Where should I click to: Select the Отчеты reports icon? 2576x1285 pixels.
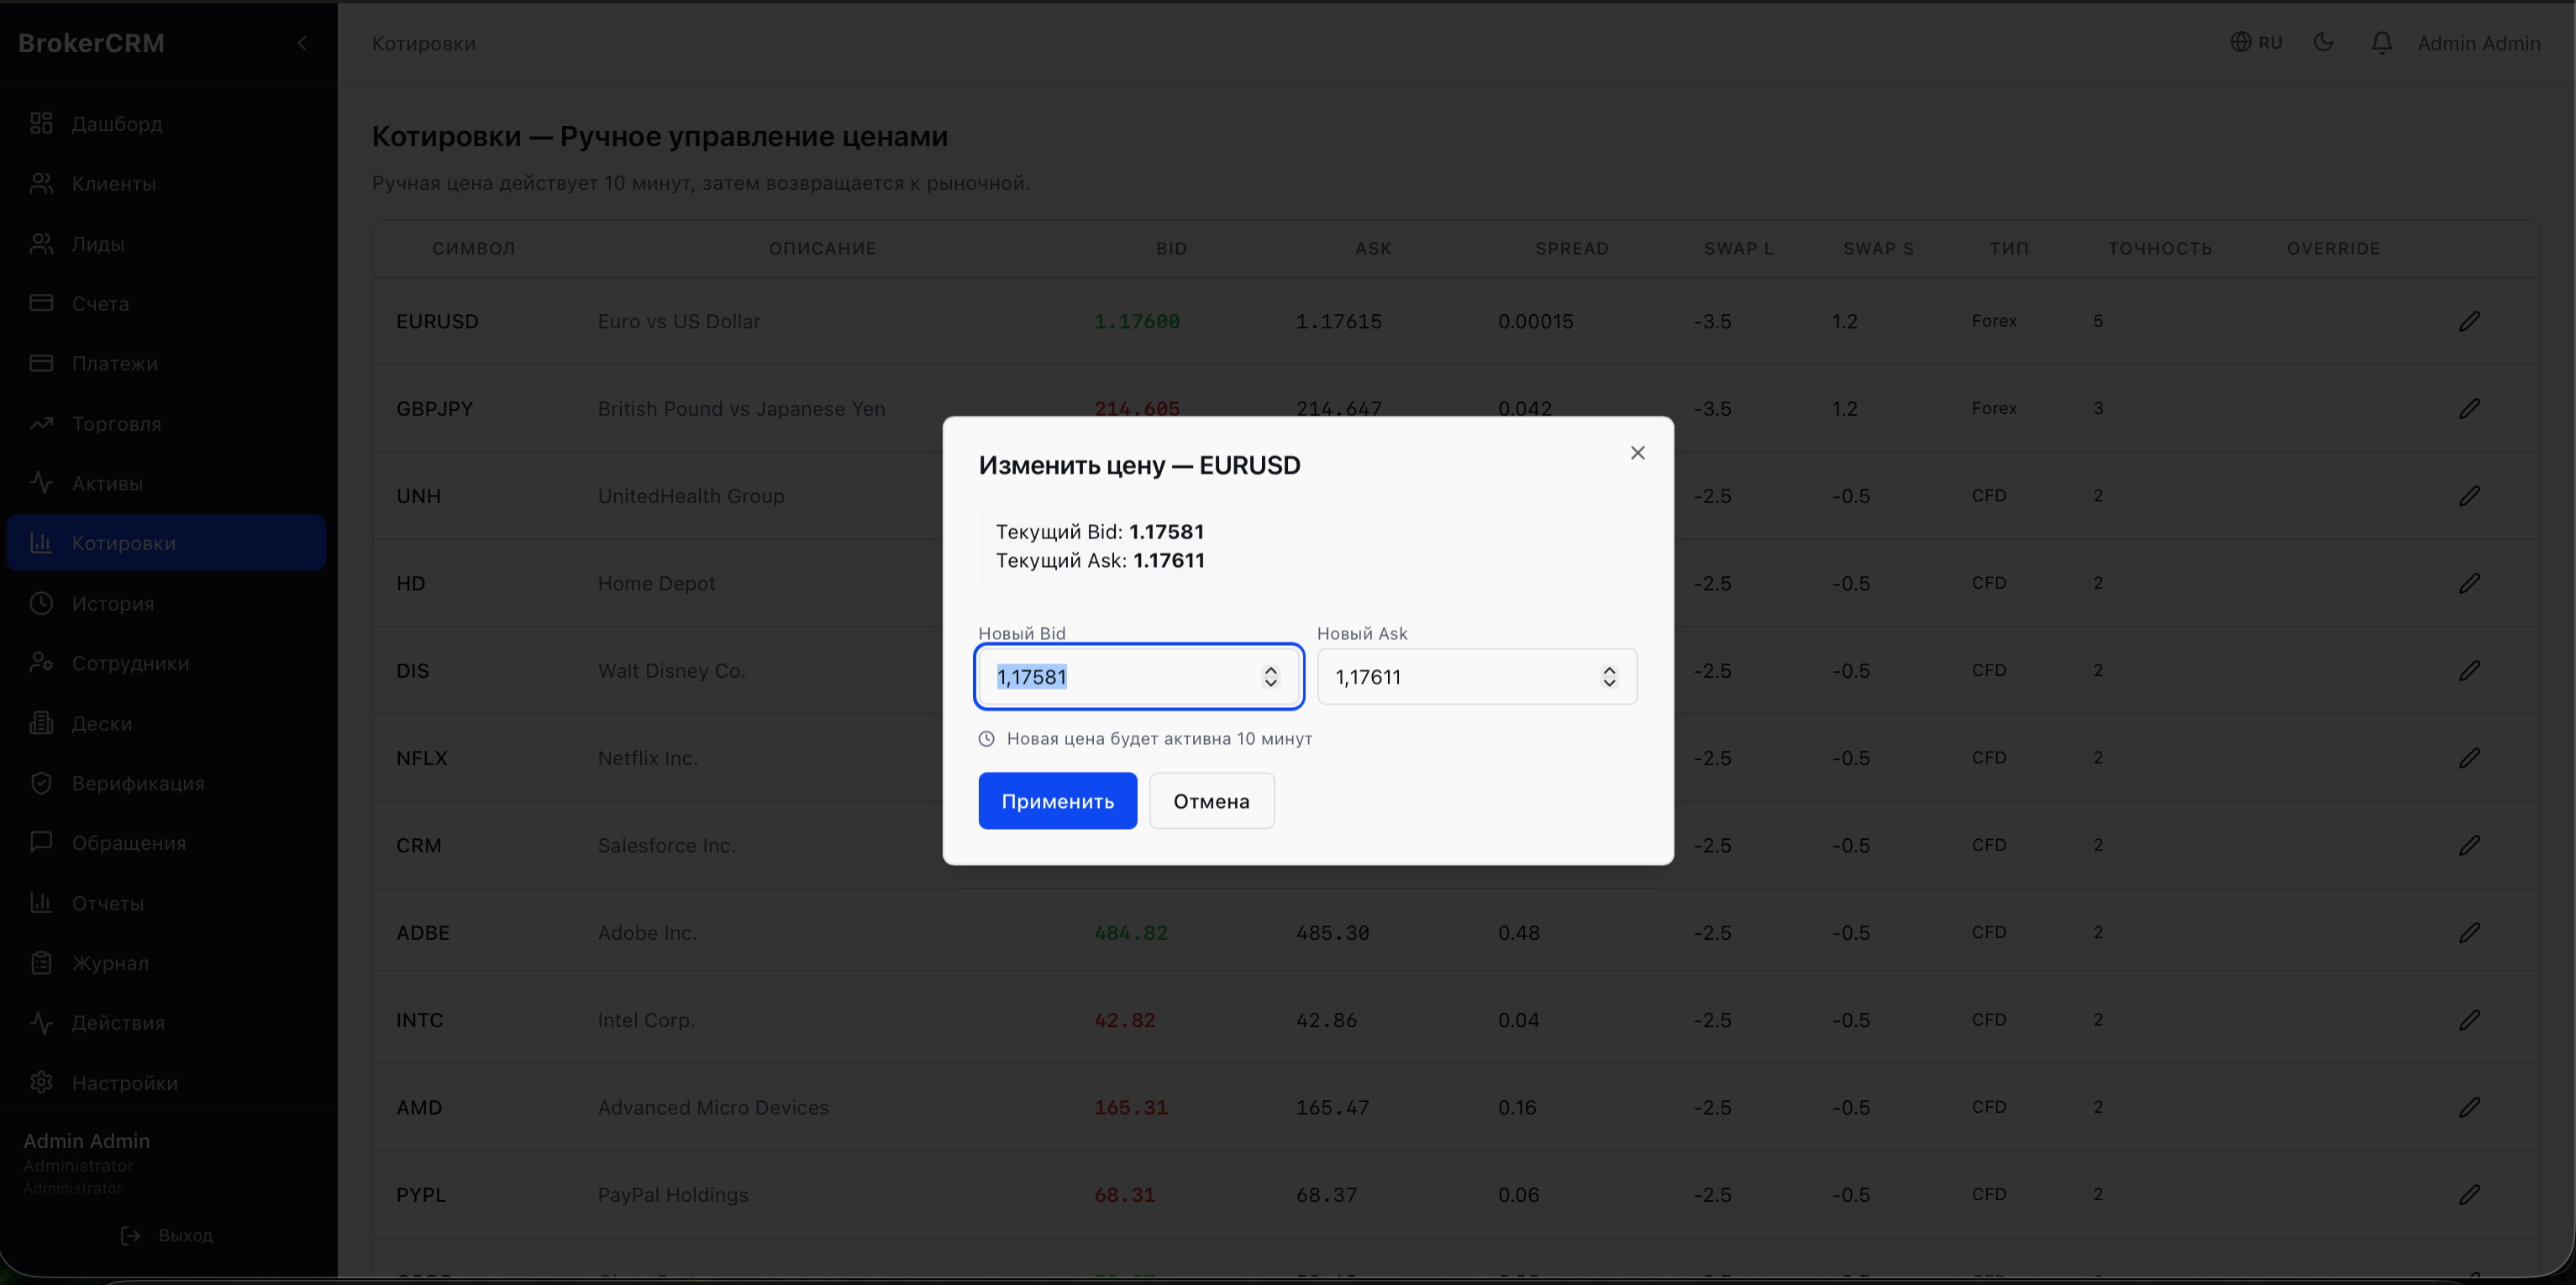tap(41, 903)
